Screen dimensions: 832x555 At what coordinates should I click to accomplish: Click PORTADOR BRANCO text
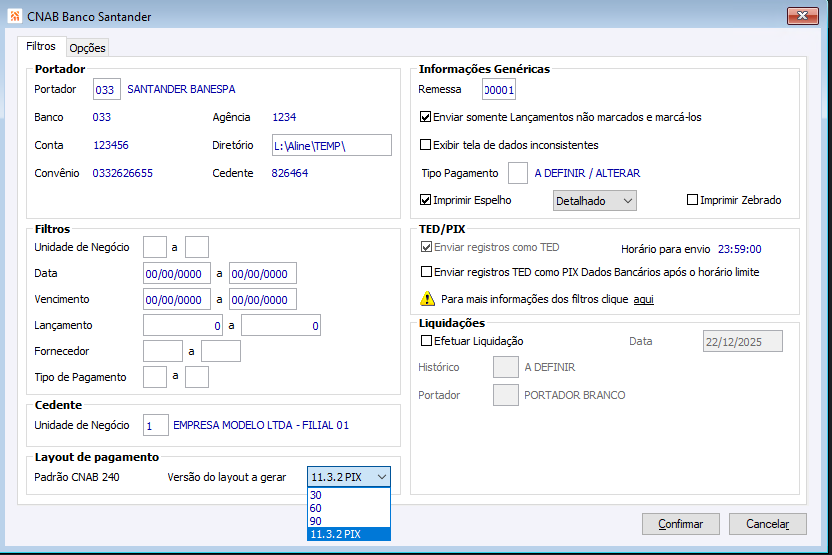pos(575,395)
